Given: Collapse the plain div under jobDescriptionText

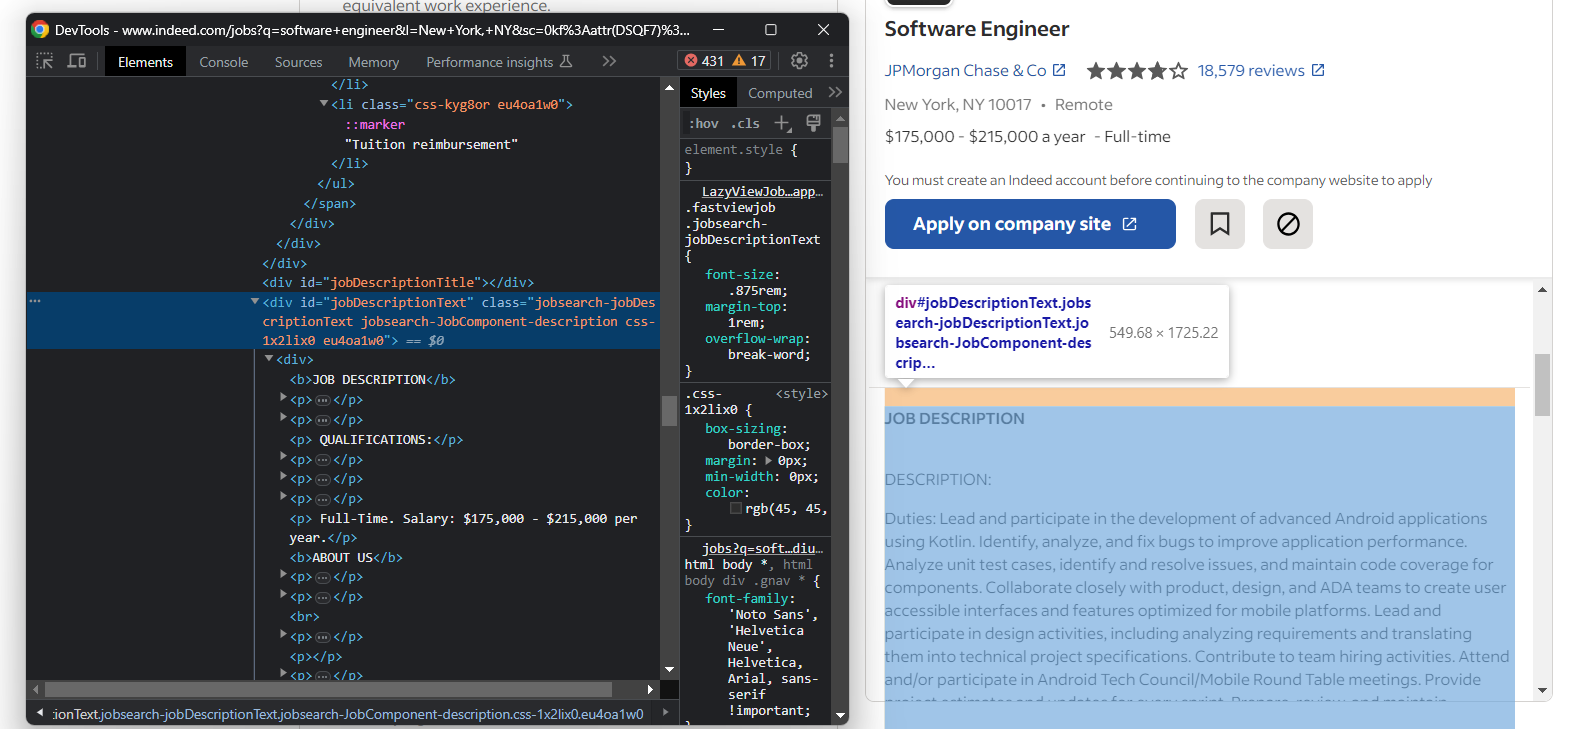Looking at the screenshot, I should pos(269,358).
